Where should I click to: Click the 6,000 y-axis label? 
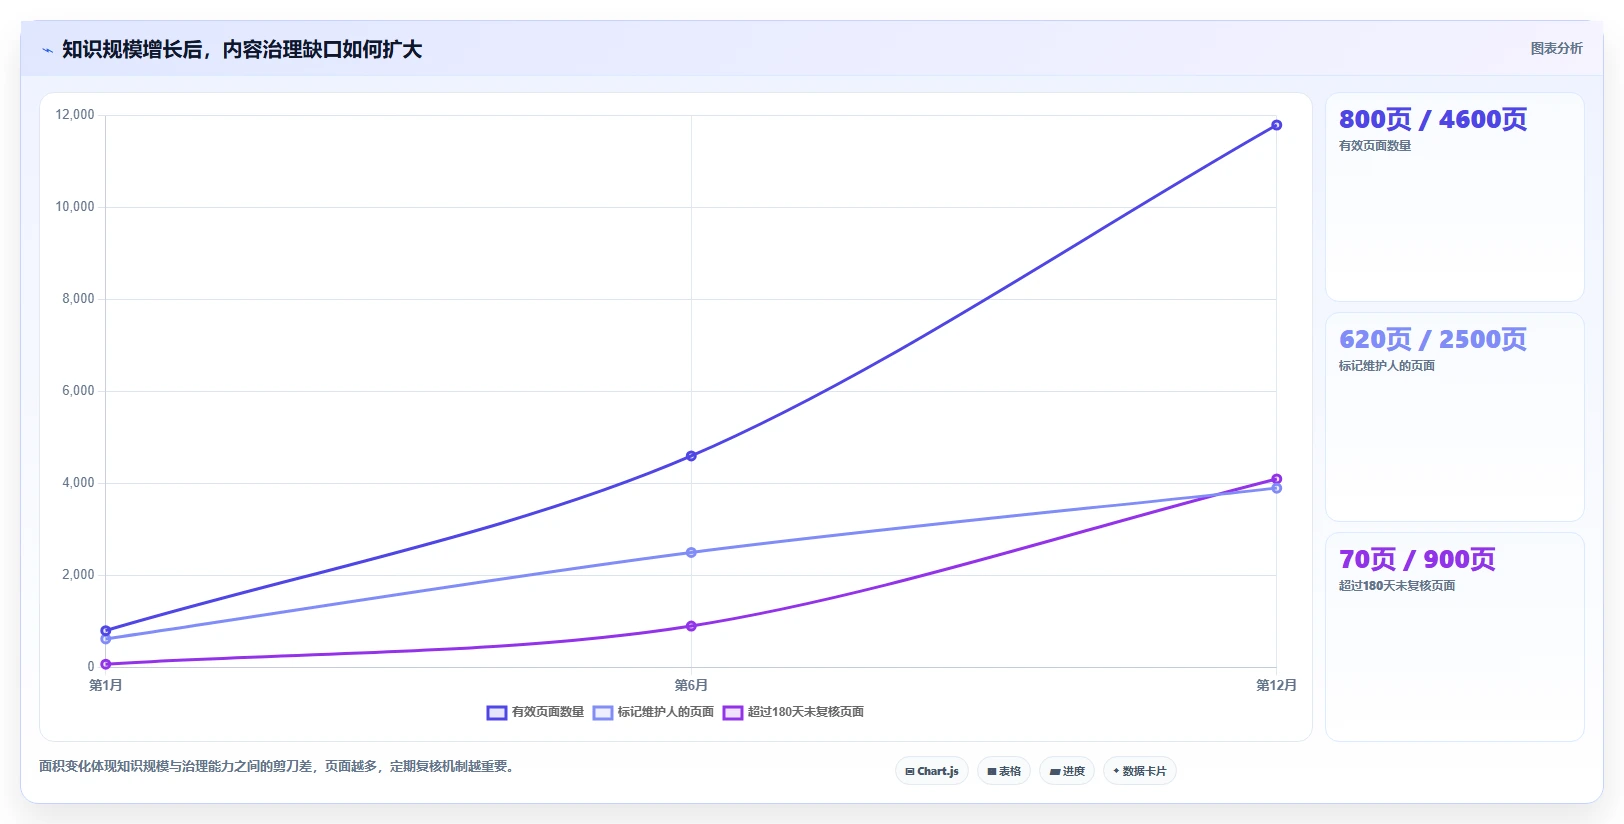[x=78, y=391]
